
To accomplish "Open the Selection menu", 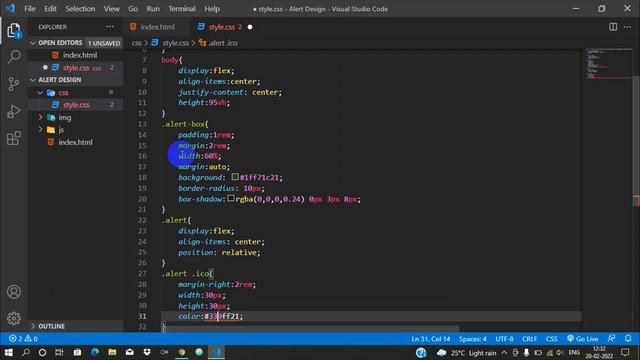I will pyautogui.click(x=80, y=9).
